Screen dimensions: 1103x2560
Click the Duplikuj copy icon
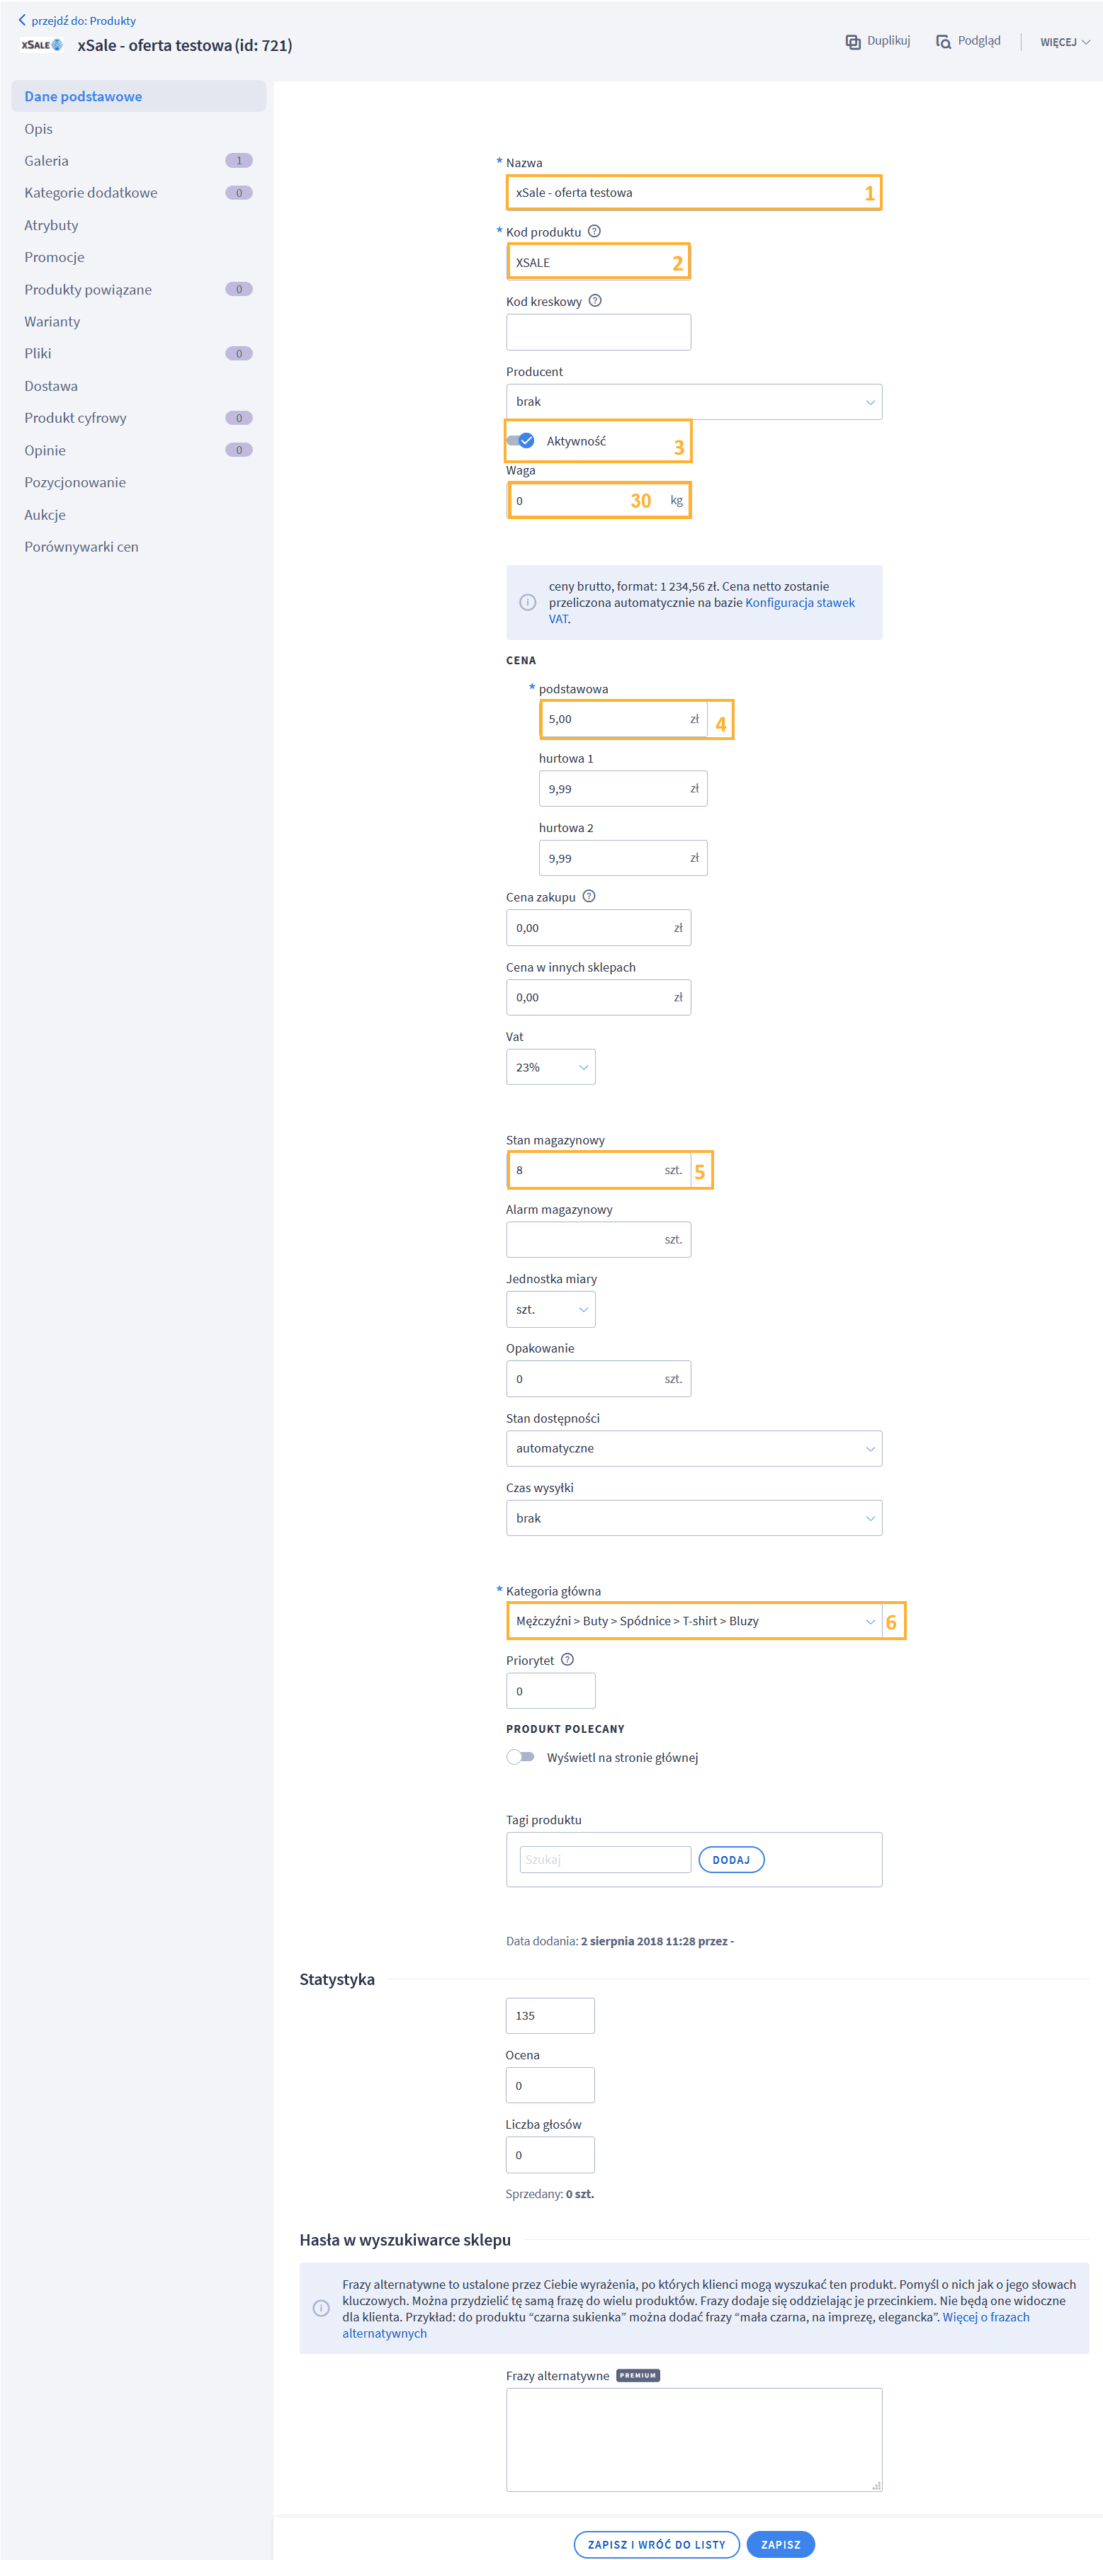(x=852, y=42)
